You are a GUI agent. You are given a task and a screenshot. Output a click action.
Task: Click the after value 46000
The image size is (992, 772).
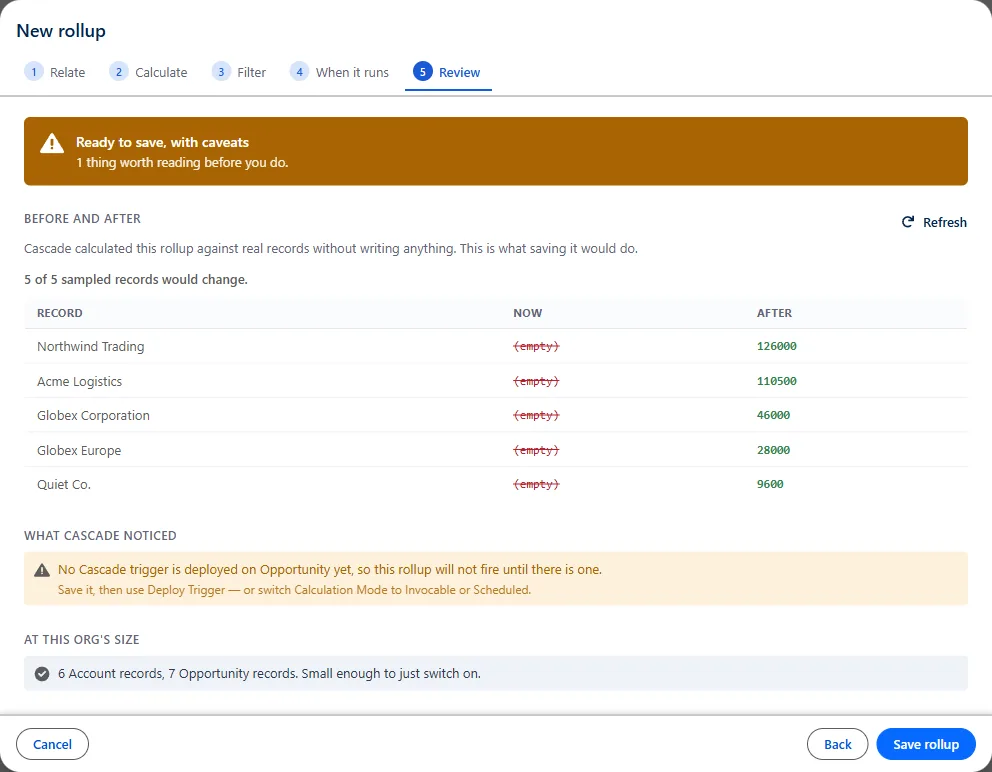pos(773,415)
